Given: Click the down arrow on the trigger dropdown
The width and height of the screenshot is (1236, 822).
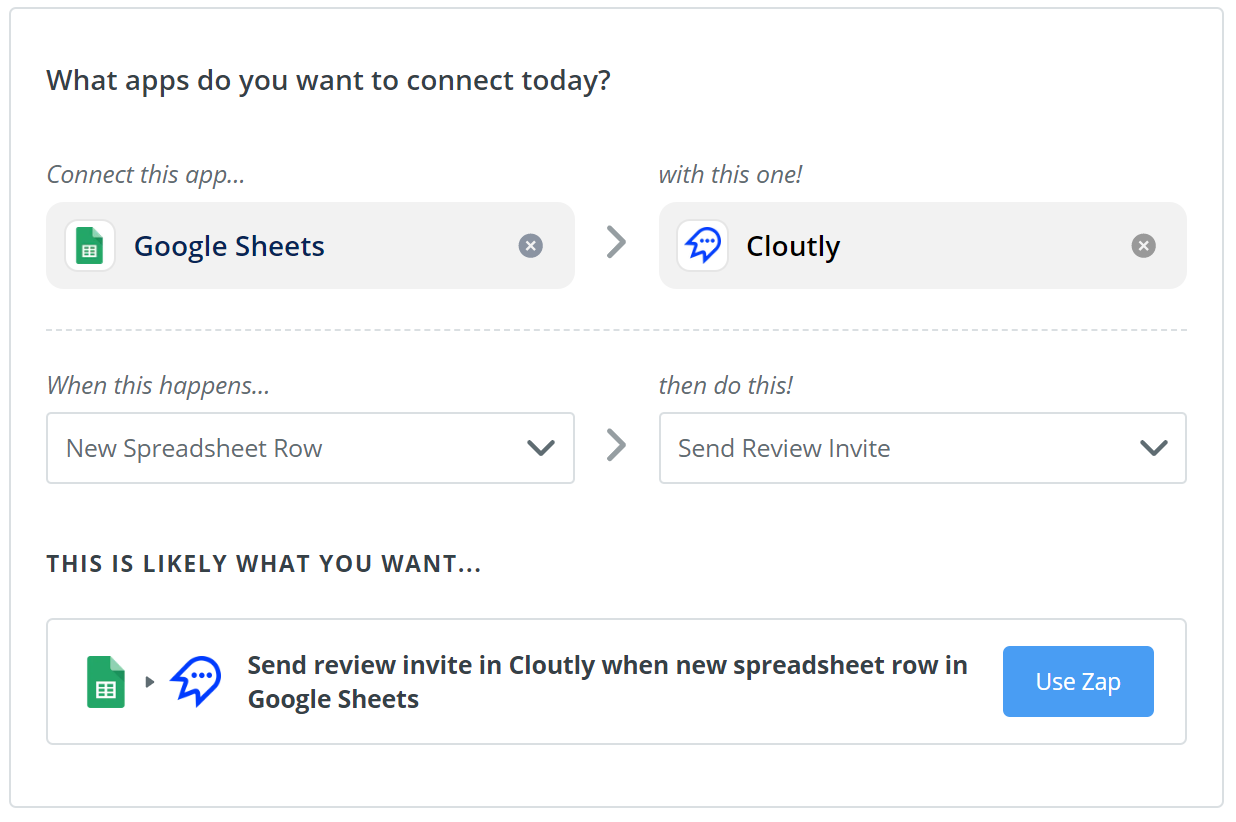Looking at the screenshot, I should click(x=541, y=448).
